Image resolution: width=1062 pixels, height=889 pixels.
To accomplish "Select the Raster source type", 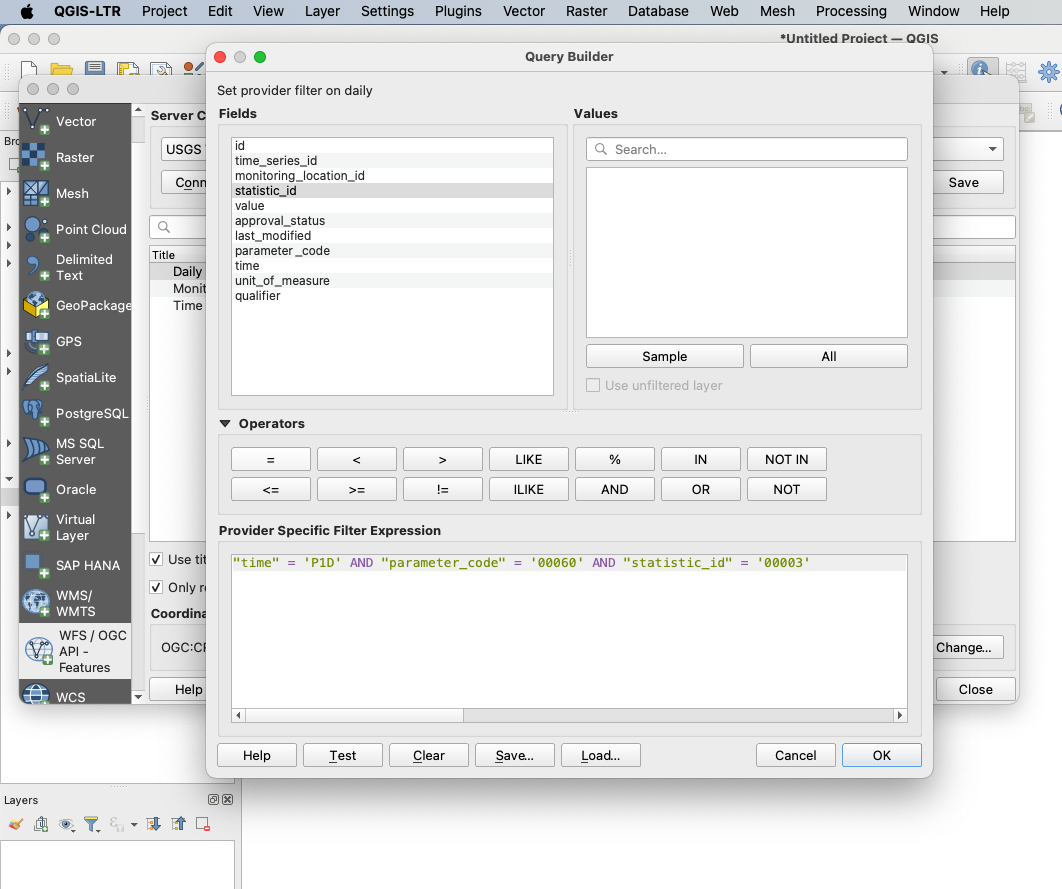I will [x=75, y=158].
